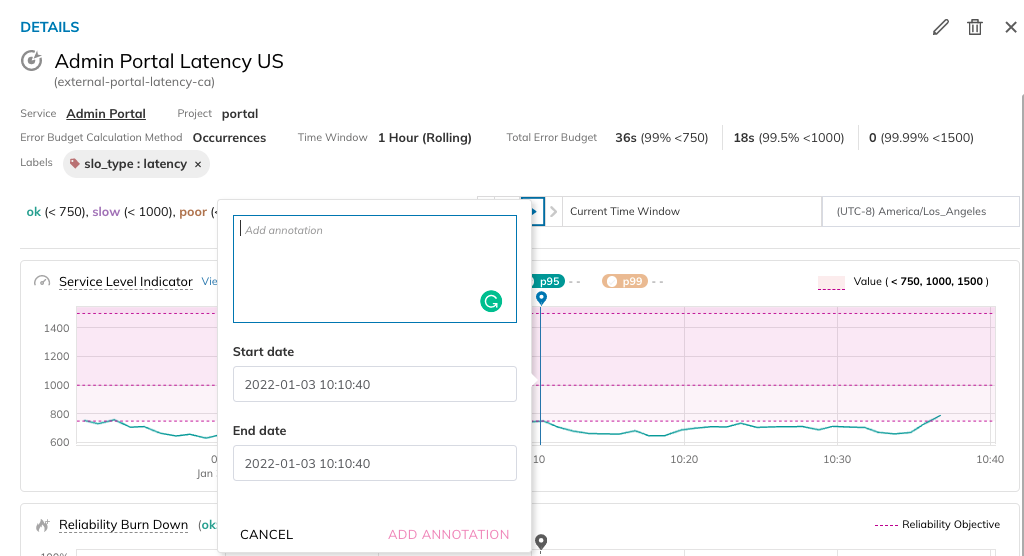Open the America/Los_Angeles timezone dropdown
The height and width of the screenshot is (556, 1024).
coord(920,212)
